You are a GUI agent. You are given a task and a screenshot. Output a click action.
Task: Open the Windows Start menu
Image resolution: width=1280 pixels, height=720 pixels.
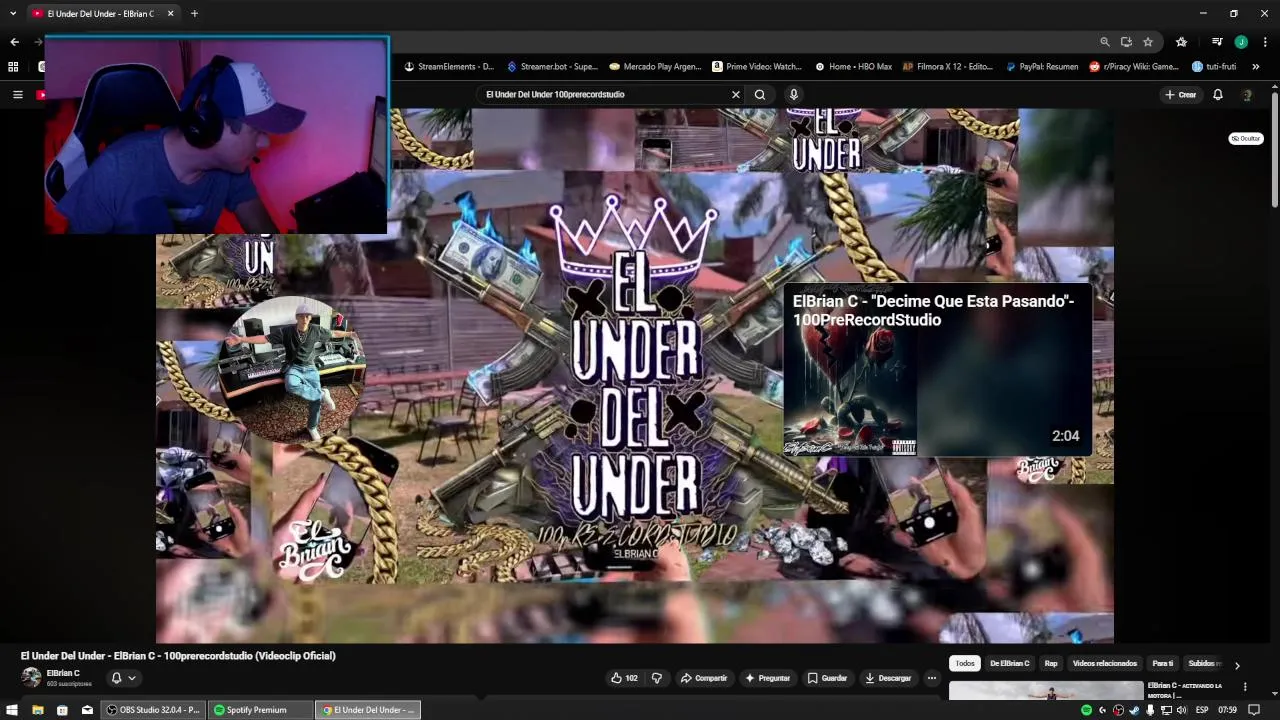[12, 710]
